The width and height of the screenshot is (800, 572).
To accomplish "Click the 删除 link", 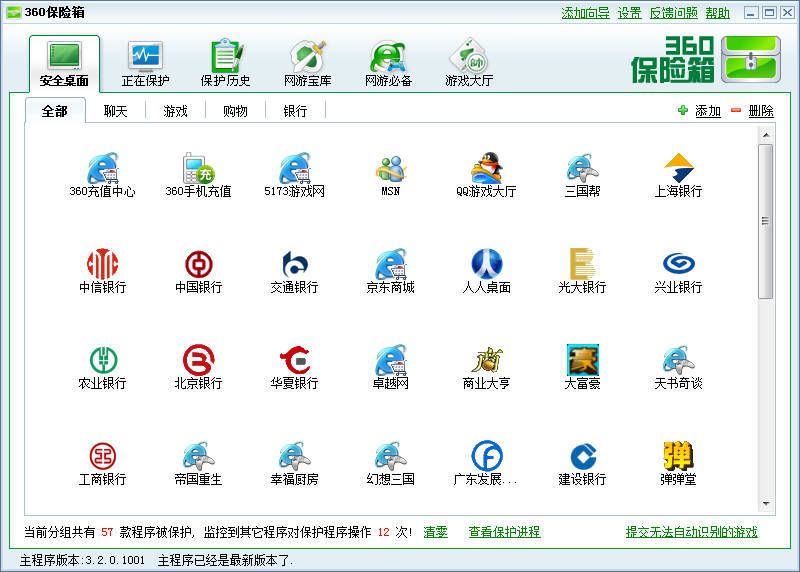I will click(761, 111).
